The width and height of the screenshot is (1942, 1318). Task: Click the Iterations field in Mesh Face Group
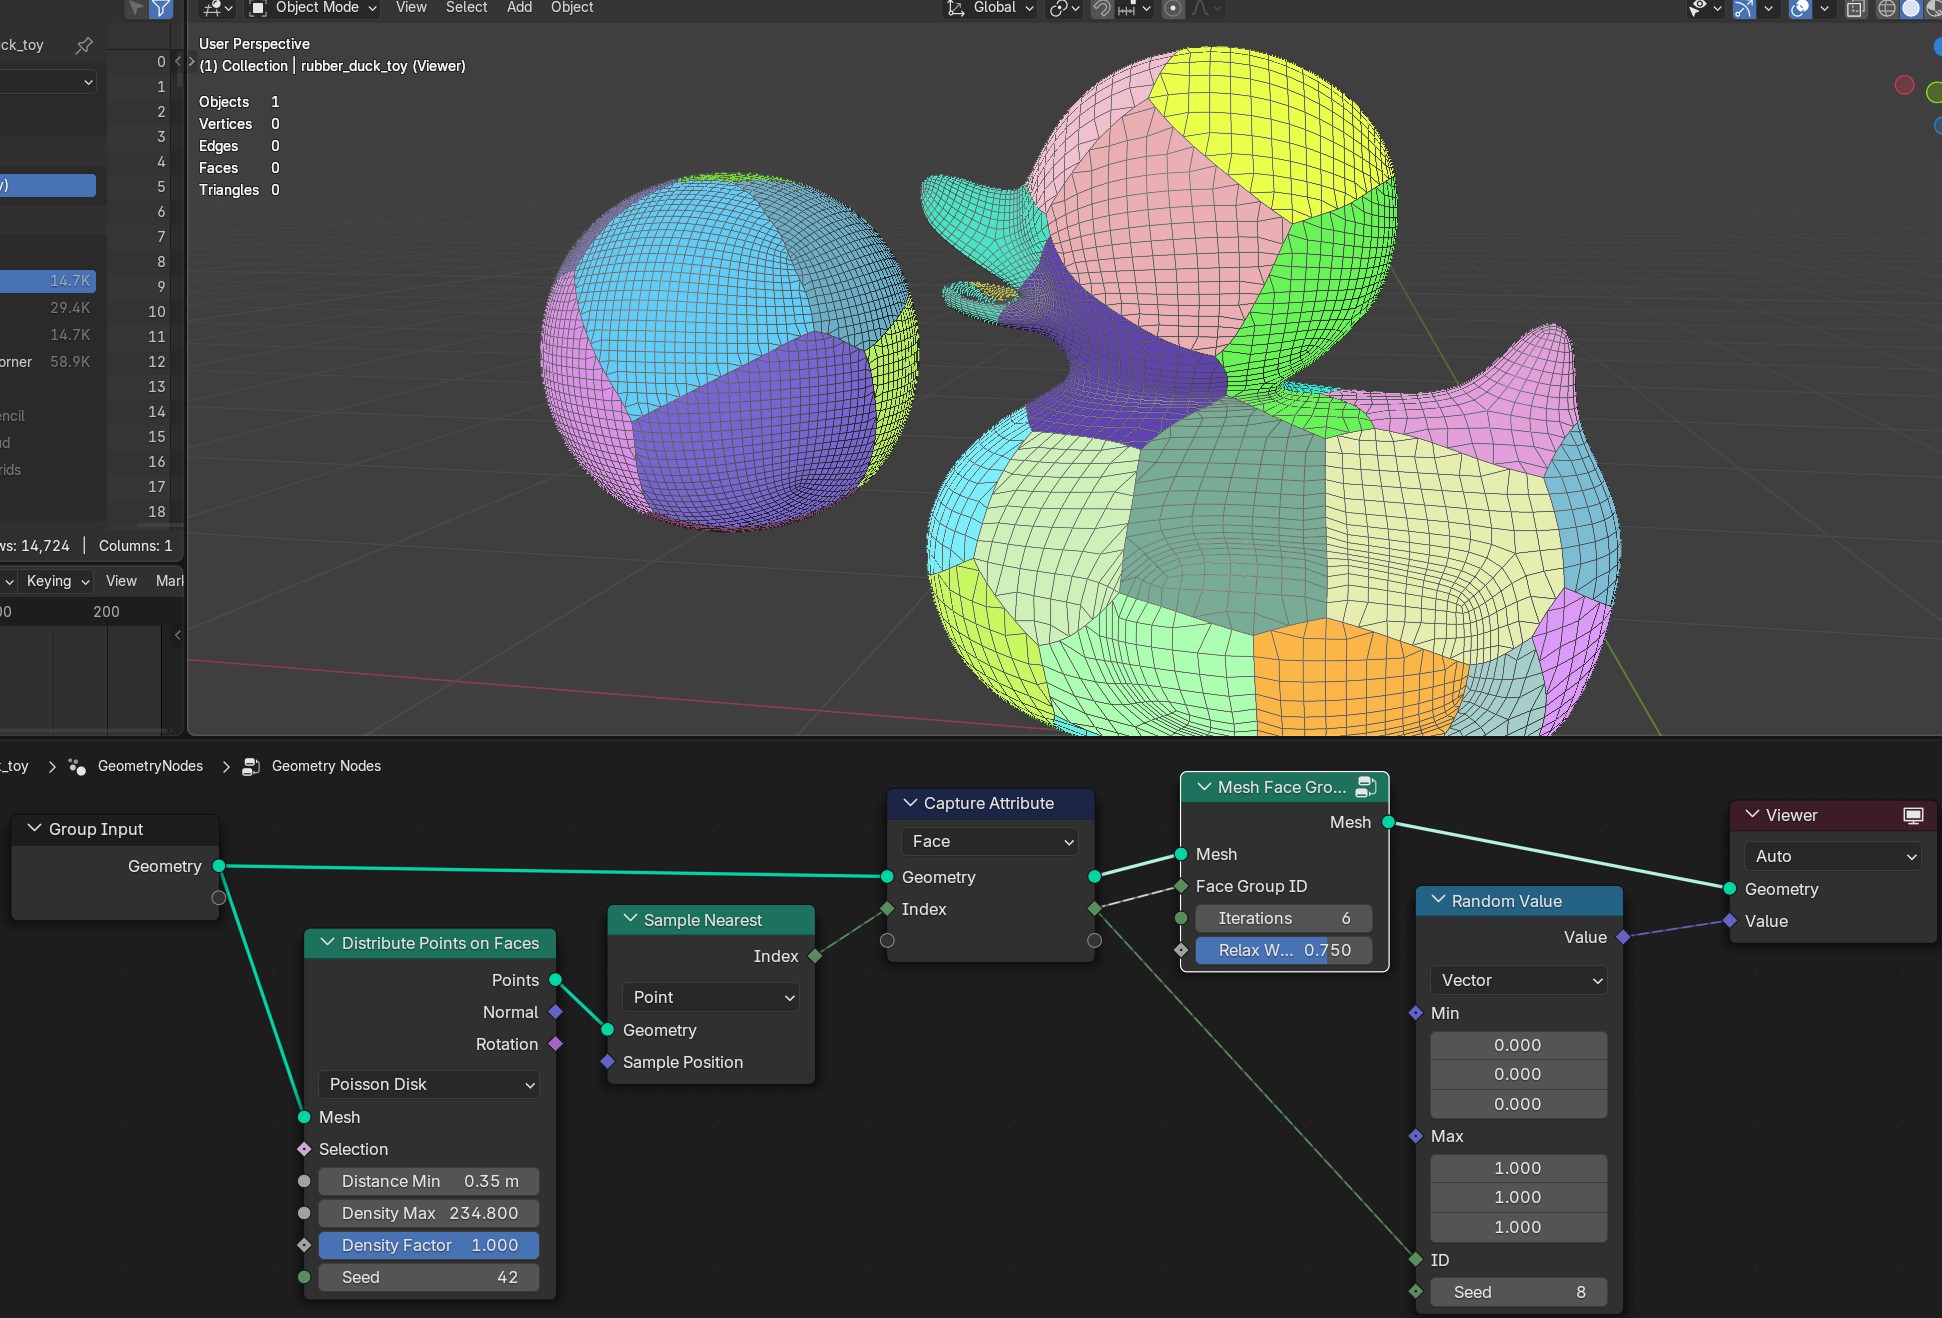[1284, 918]
